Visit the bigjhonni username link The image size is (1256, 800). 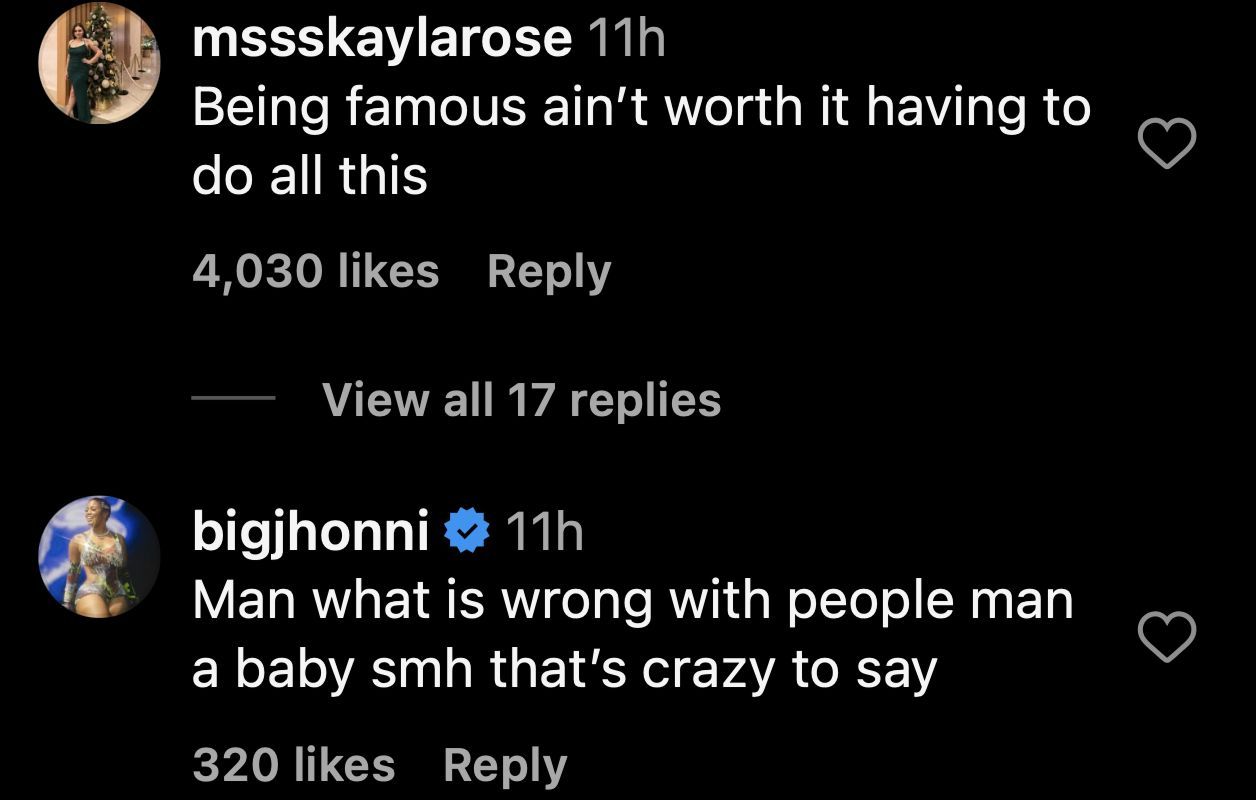pyautogui.click(x=311, y=532)
